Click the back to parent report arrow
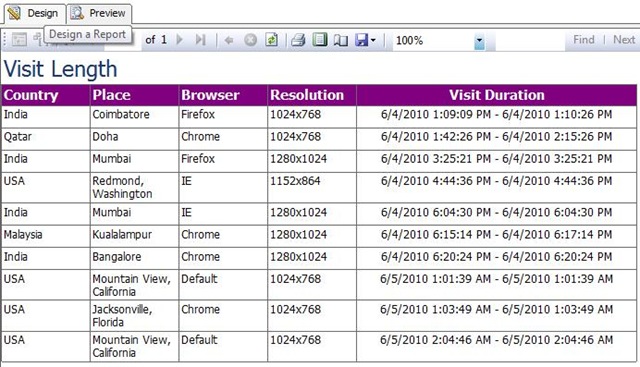Screen dimensions: 640x367 229,40
